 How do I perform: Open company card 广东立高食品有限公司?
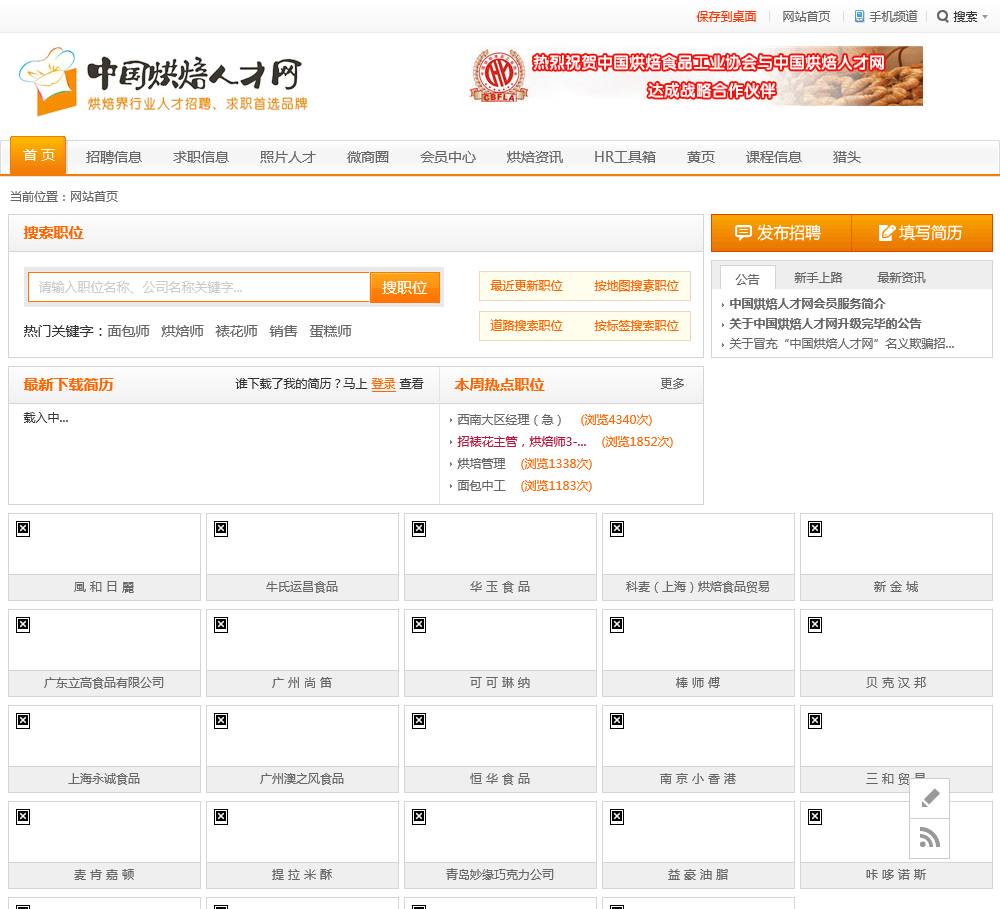pos(105,653)
